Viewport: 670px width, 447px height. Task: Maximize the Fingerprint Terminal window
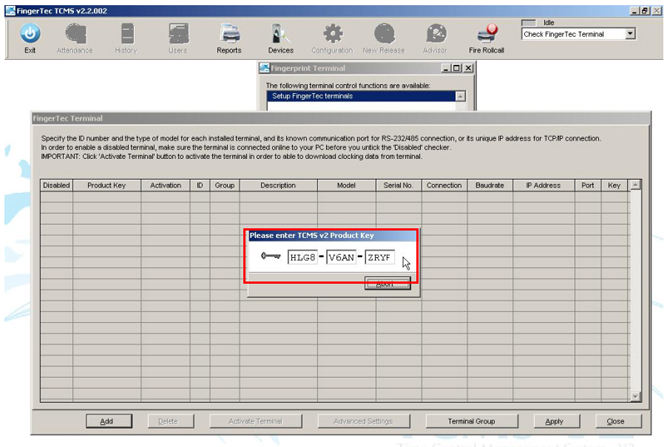coord(457,68)
